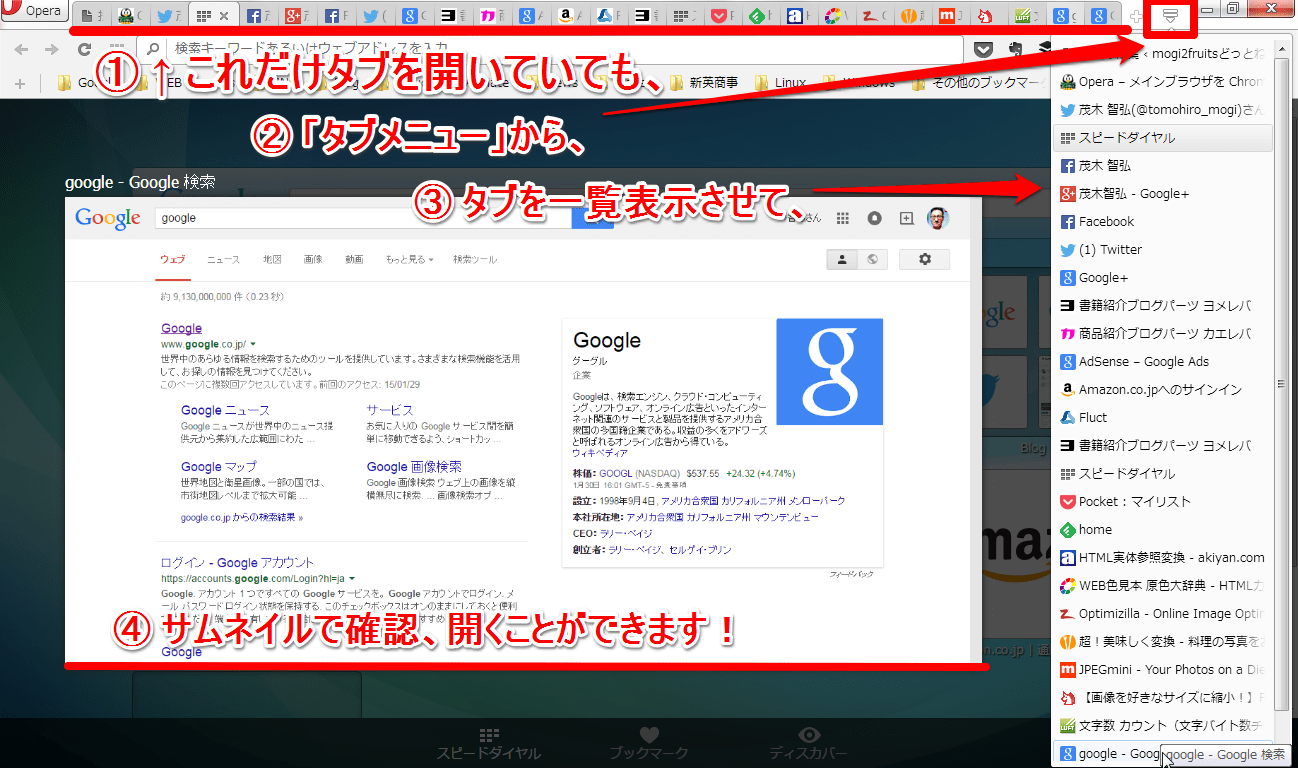Select 'Opera – メインブラウザを' in tab list
This screenshot has width=1298, height=768.
1163,82
